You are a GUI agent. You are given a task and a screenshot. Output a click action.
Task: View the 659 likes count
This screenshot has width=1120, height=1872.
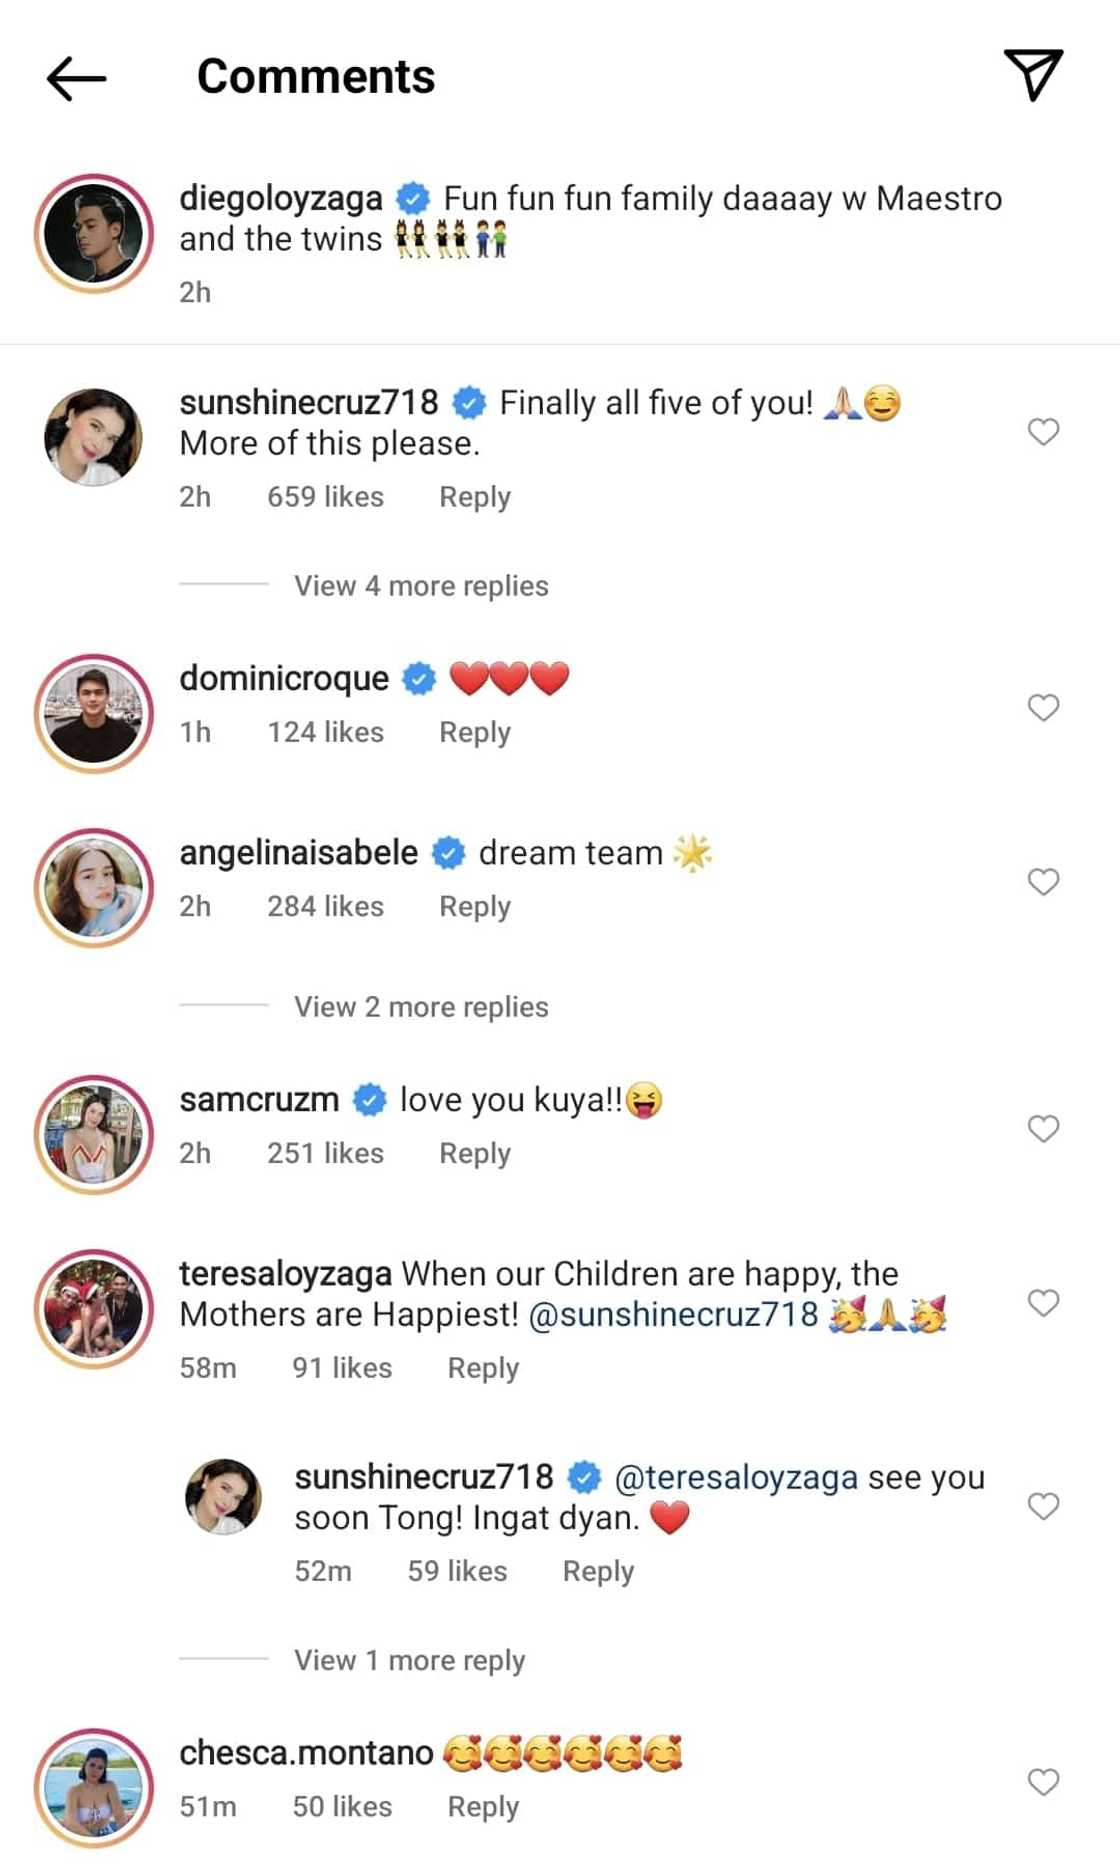(x=325, y=497)
